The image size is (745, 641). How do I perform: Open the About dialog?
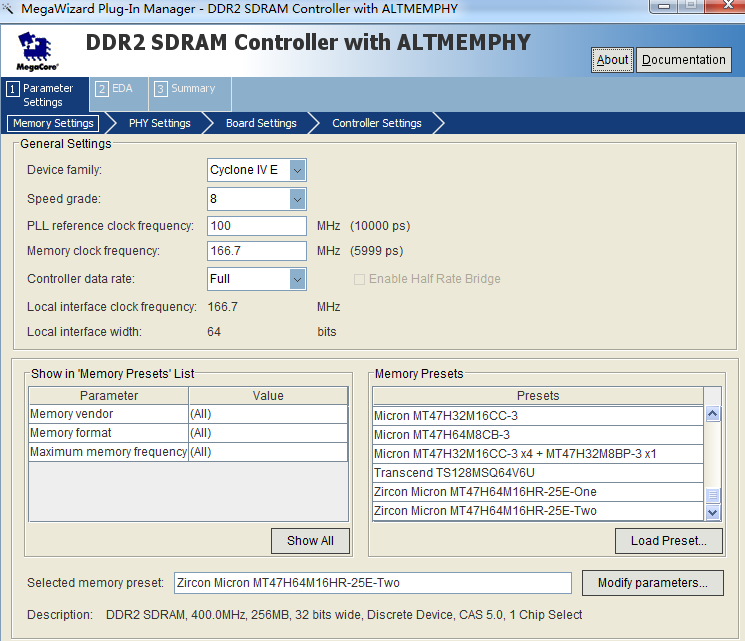(612, 60)
